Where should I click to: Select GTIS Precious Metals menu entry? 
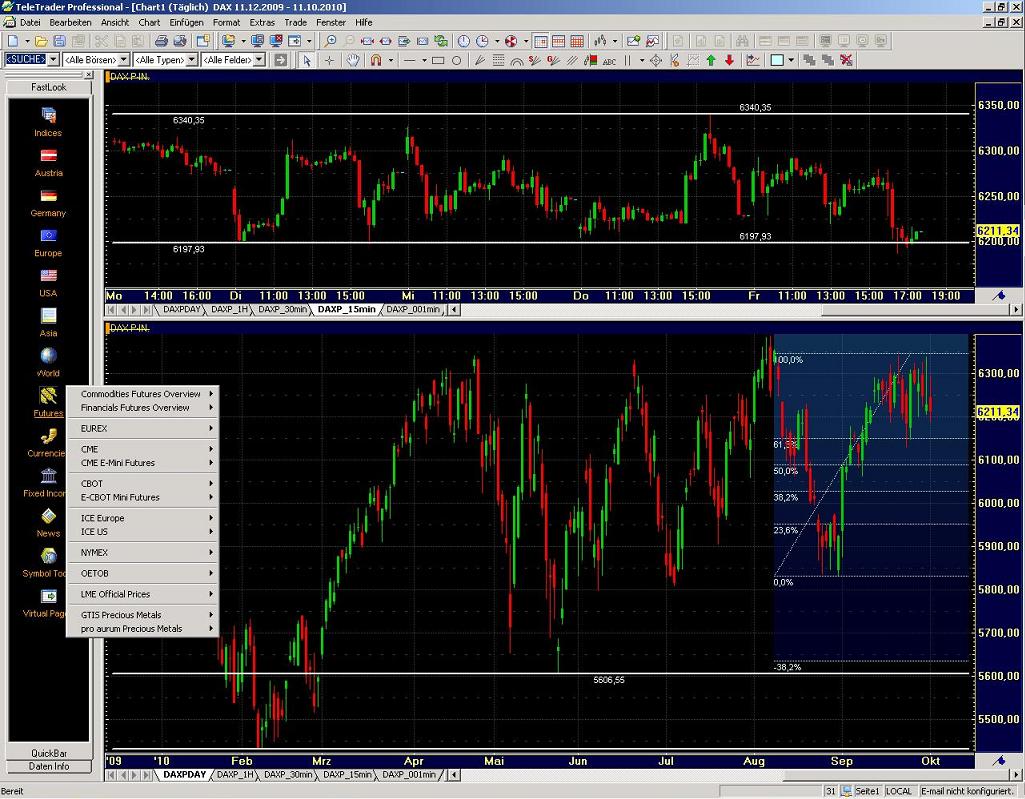(x=143, y=615)
